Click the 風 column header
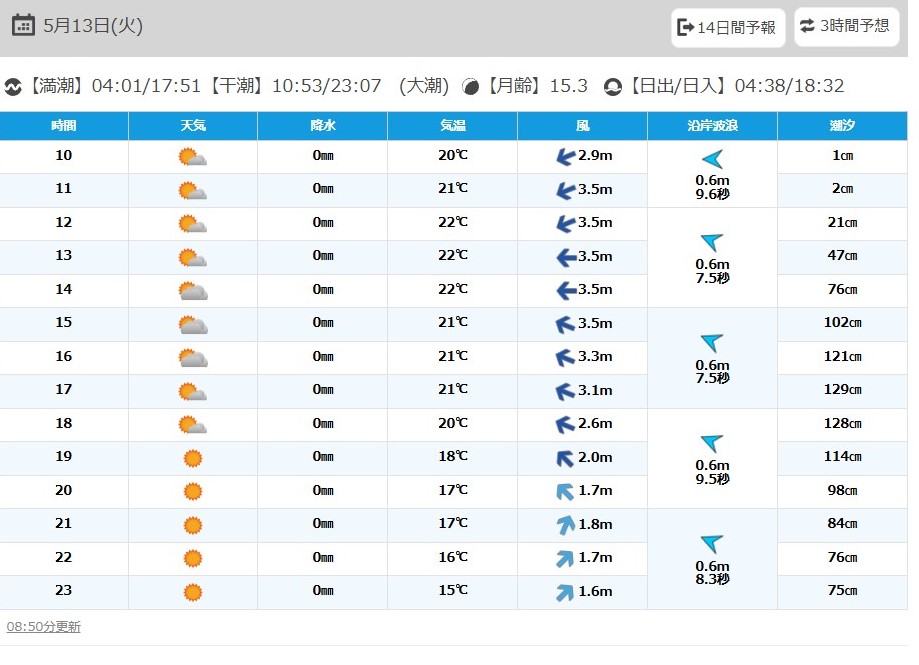Viewport: 919px width, 665px height. 583,125
